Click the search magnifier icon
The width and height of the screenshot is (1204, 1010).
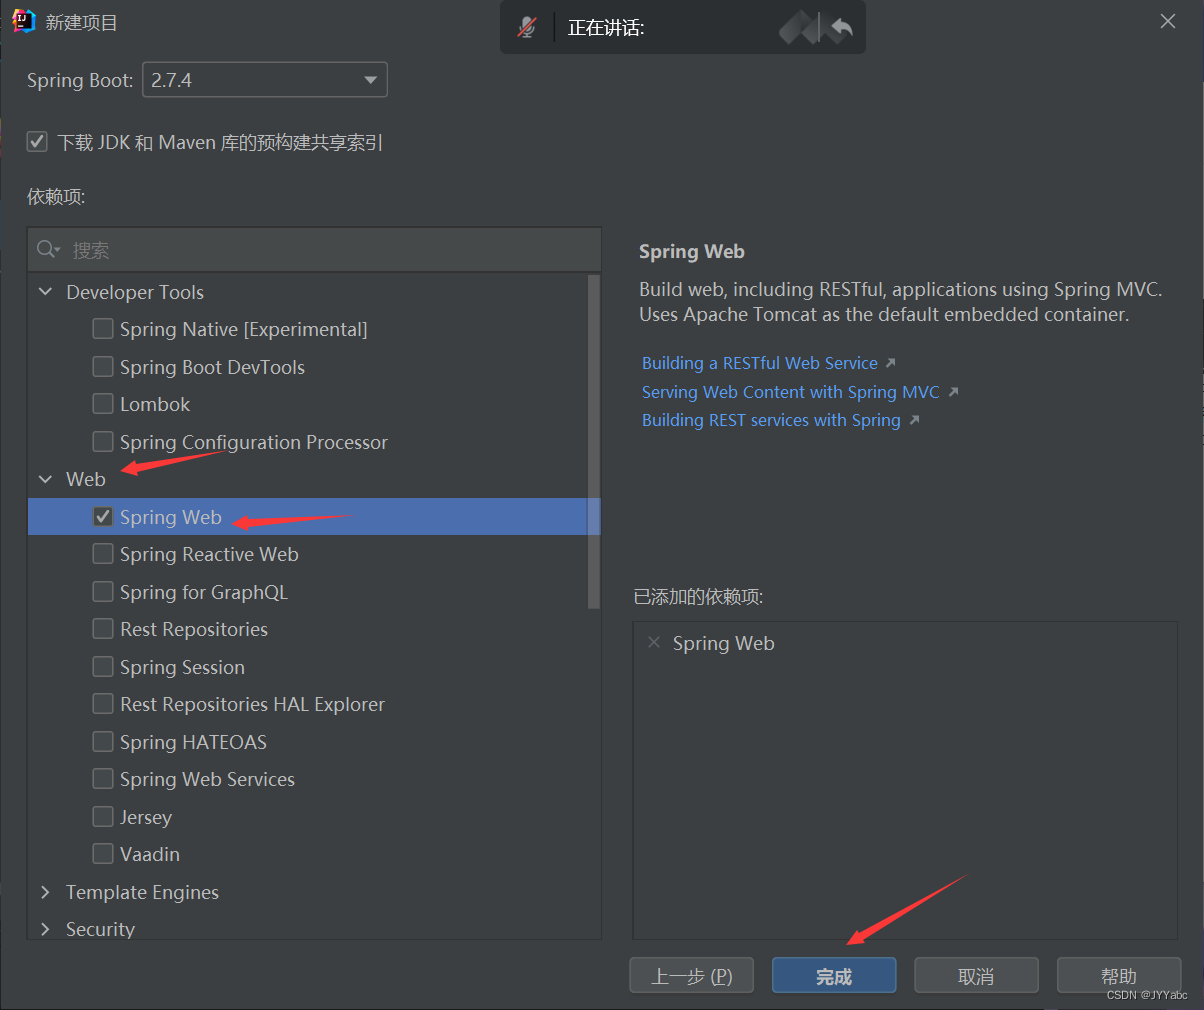pos(48,249)
